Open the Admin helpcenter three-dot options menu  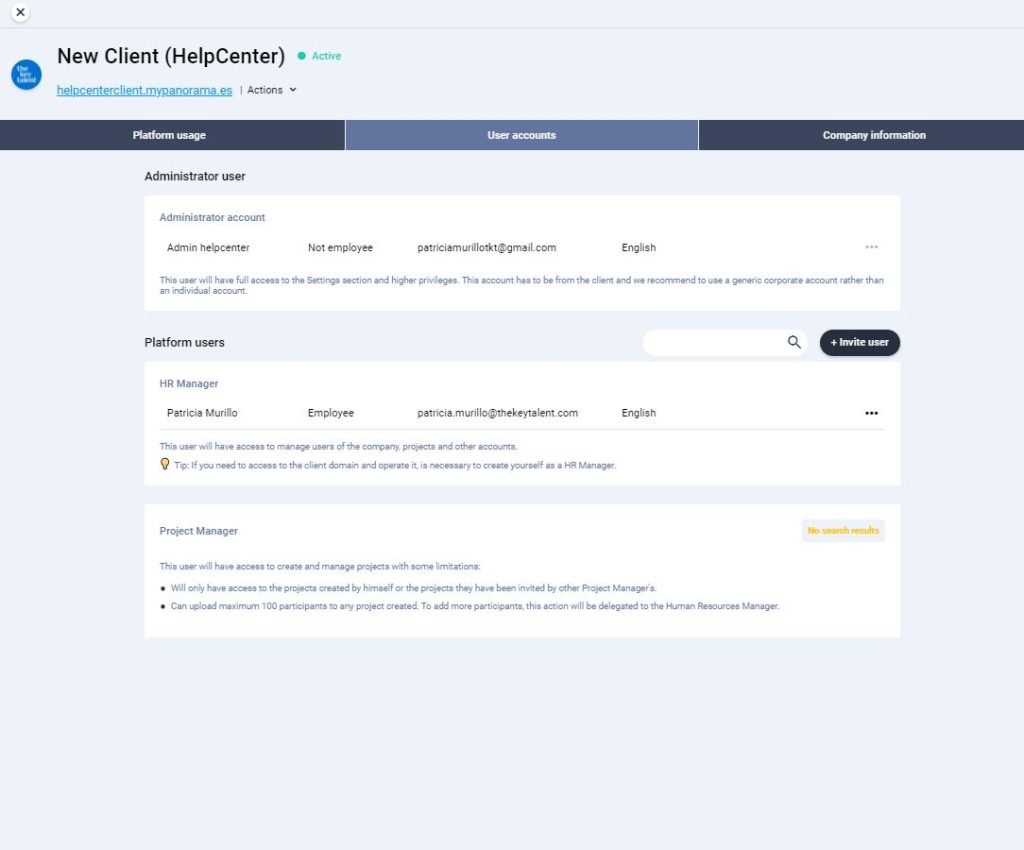[x=871, y=247]
